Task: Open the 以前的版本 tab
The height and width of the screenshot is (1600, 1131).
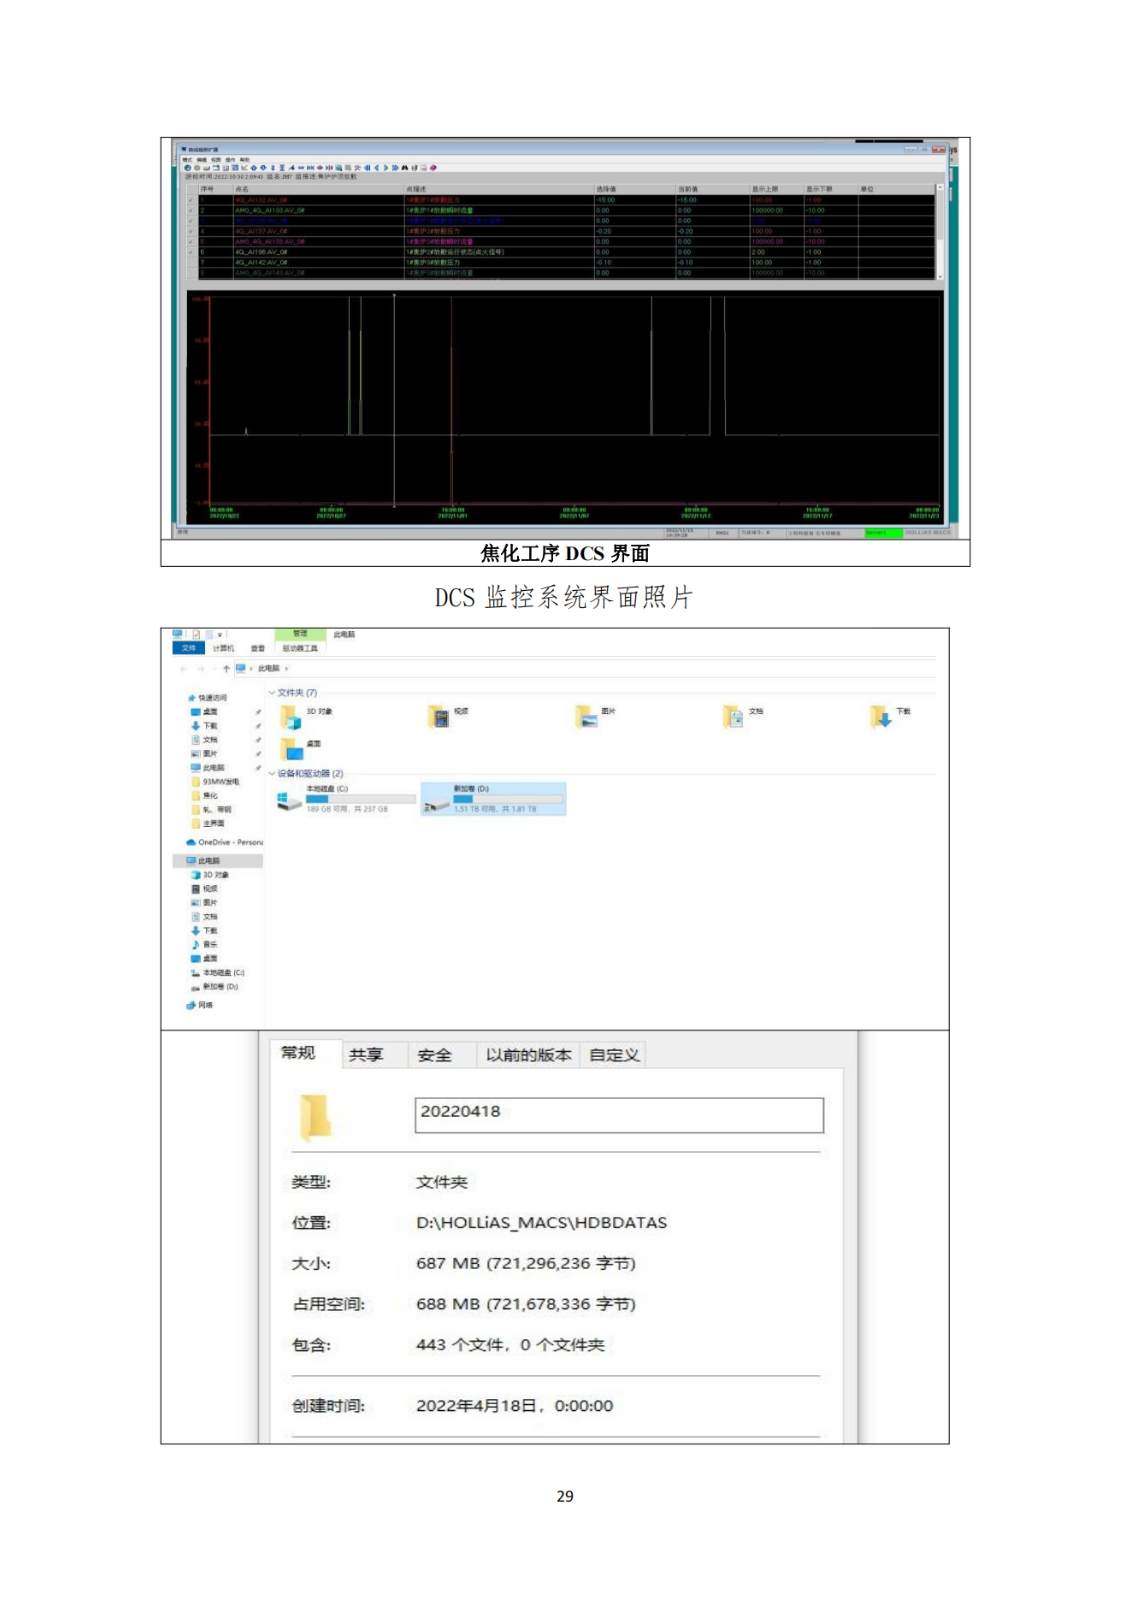Action: pos(528,1055)
